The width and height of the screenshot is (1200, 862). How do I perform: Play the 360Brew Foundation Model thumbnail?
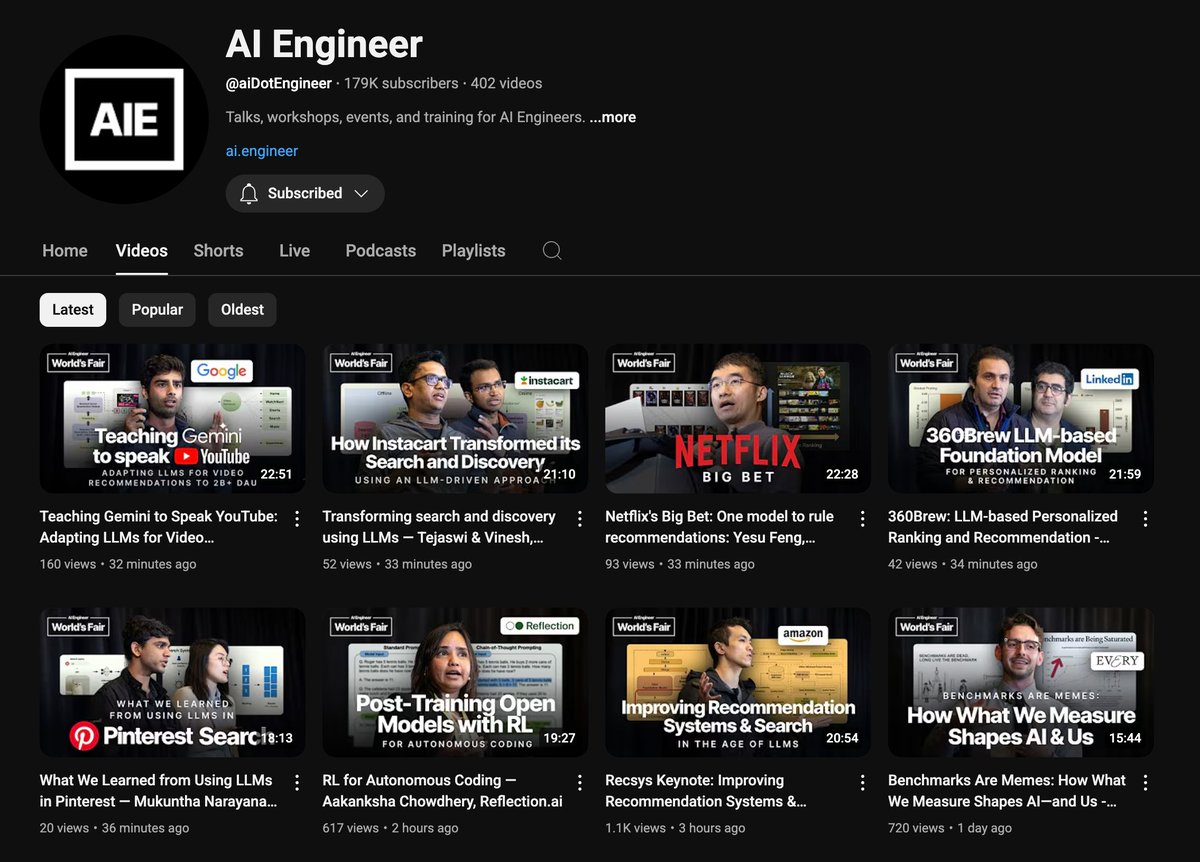(x=1021, y=418)
